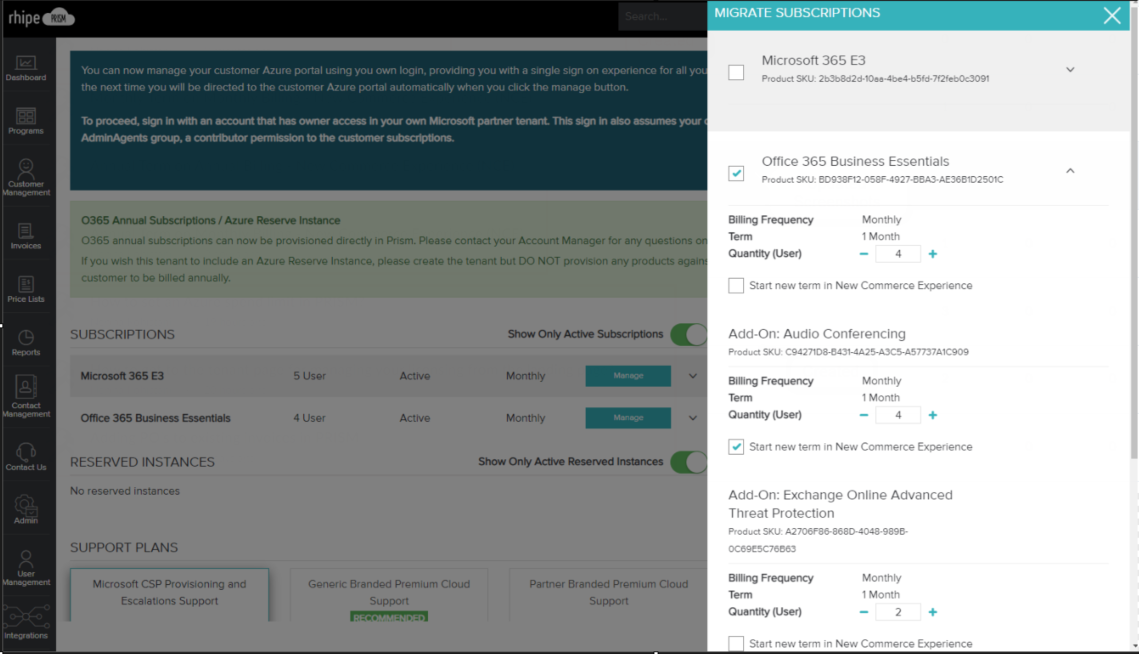Expand Office 365 Business Essentials row chevron
The height and width of the screenshot is (654, 1139).
[x=692, y=418]
